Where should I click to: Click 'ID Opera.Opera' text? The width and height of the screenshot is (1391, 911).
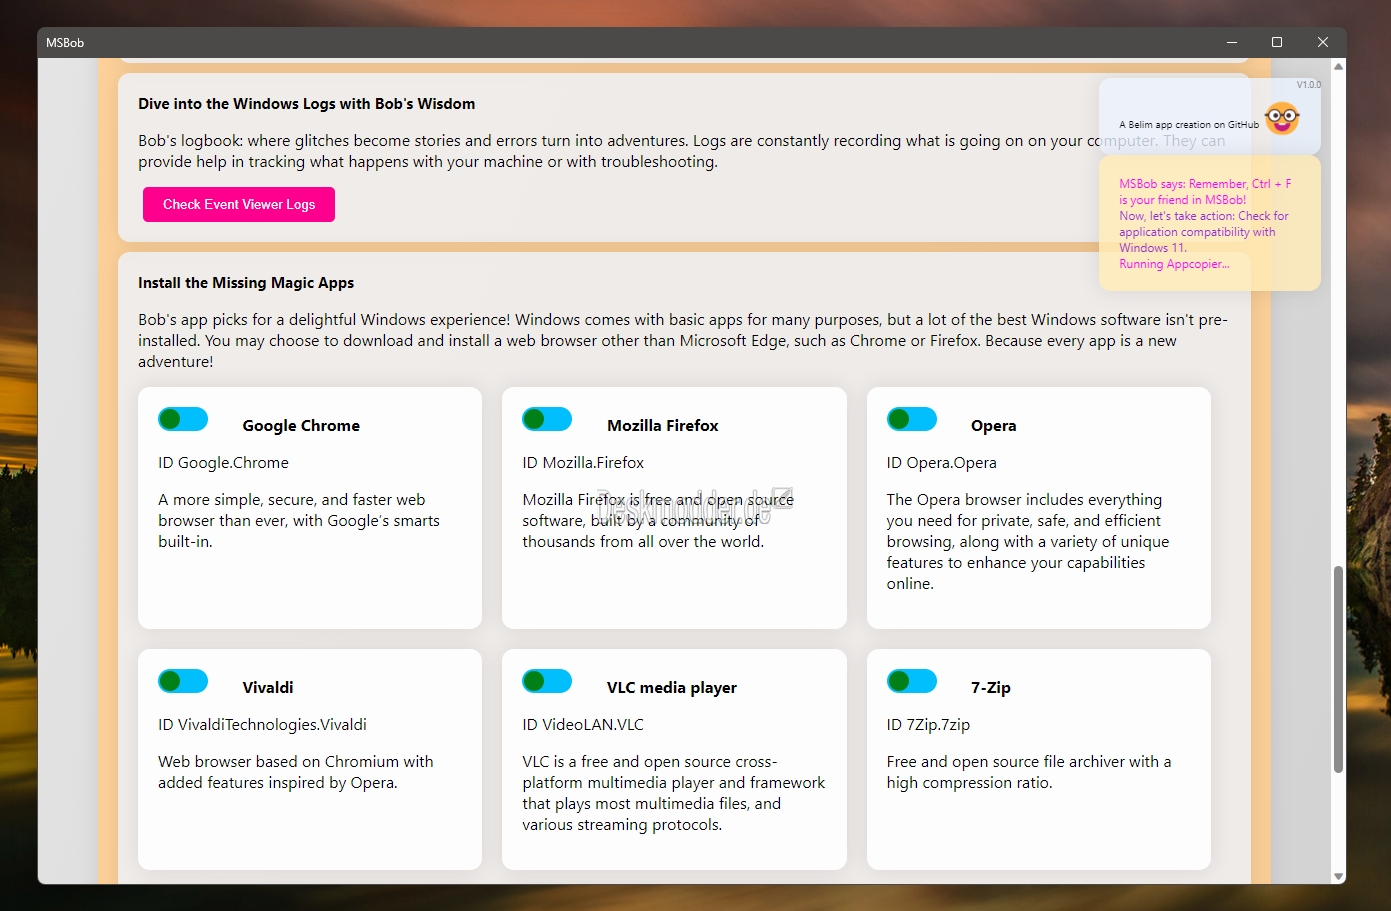(941, 463)
